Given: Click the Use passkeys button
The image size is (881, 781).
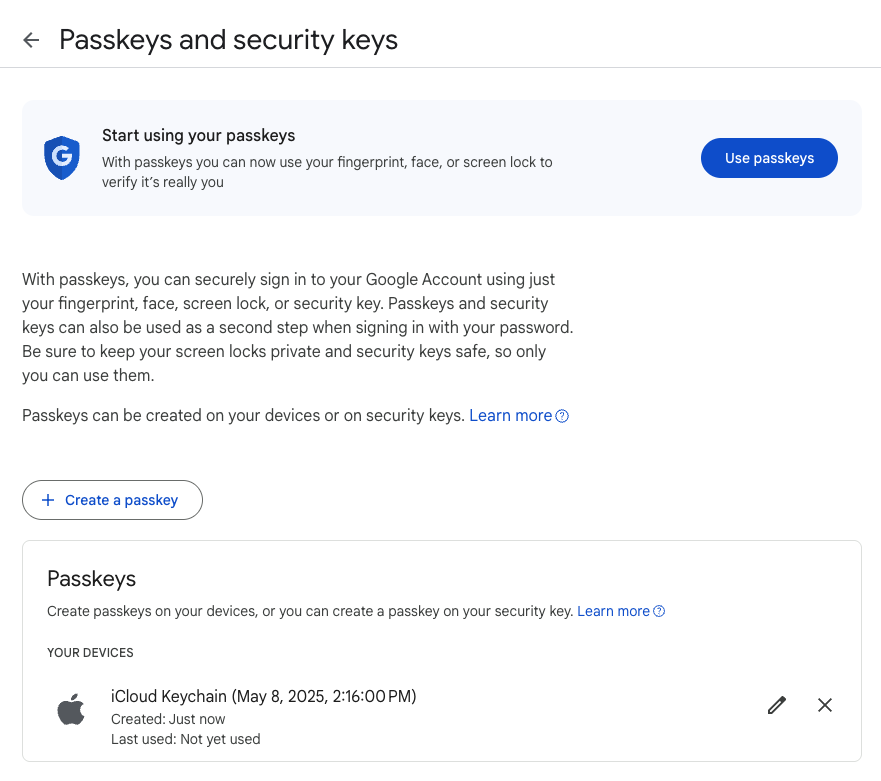Looking at the screenshot, I should (x=769, y=158).
